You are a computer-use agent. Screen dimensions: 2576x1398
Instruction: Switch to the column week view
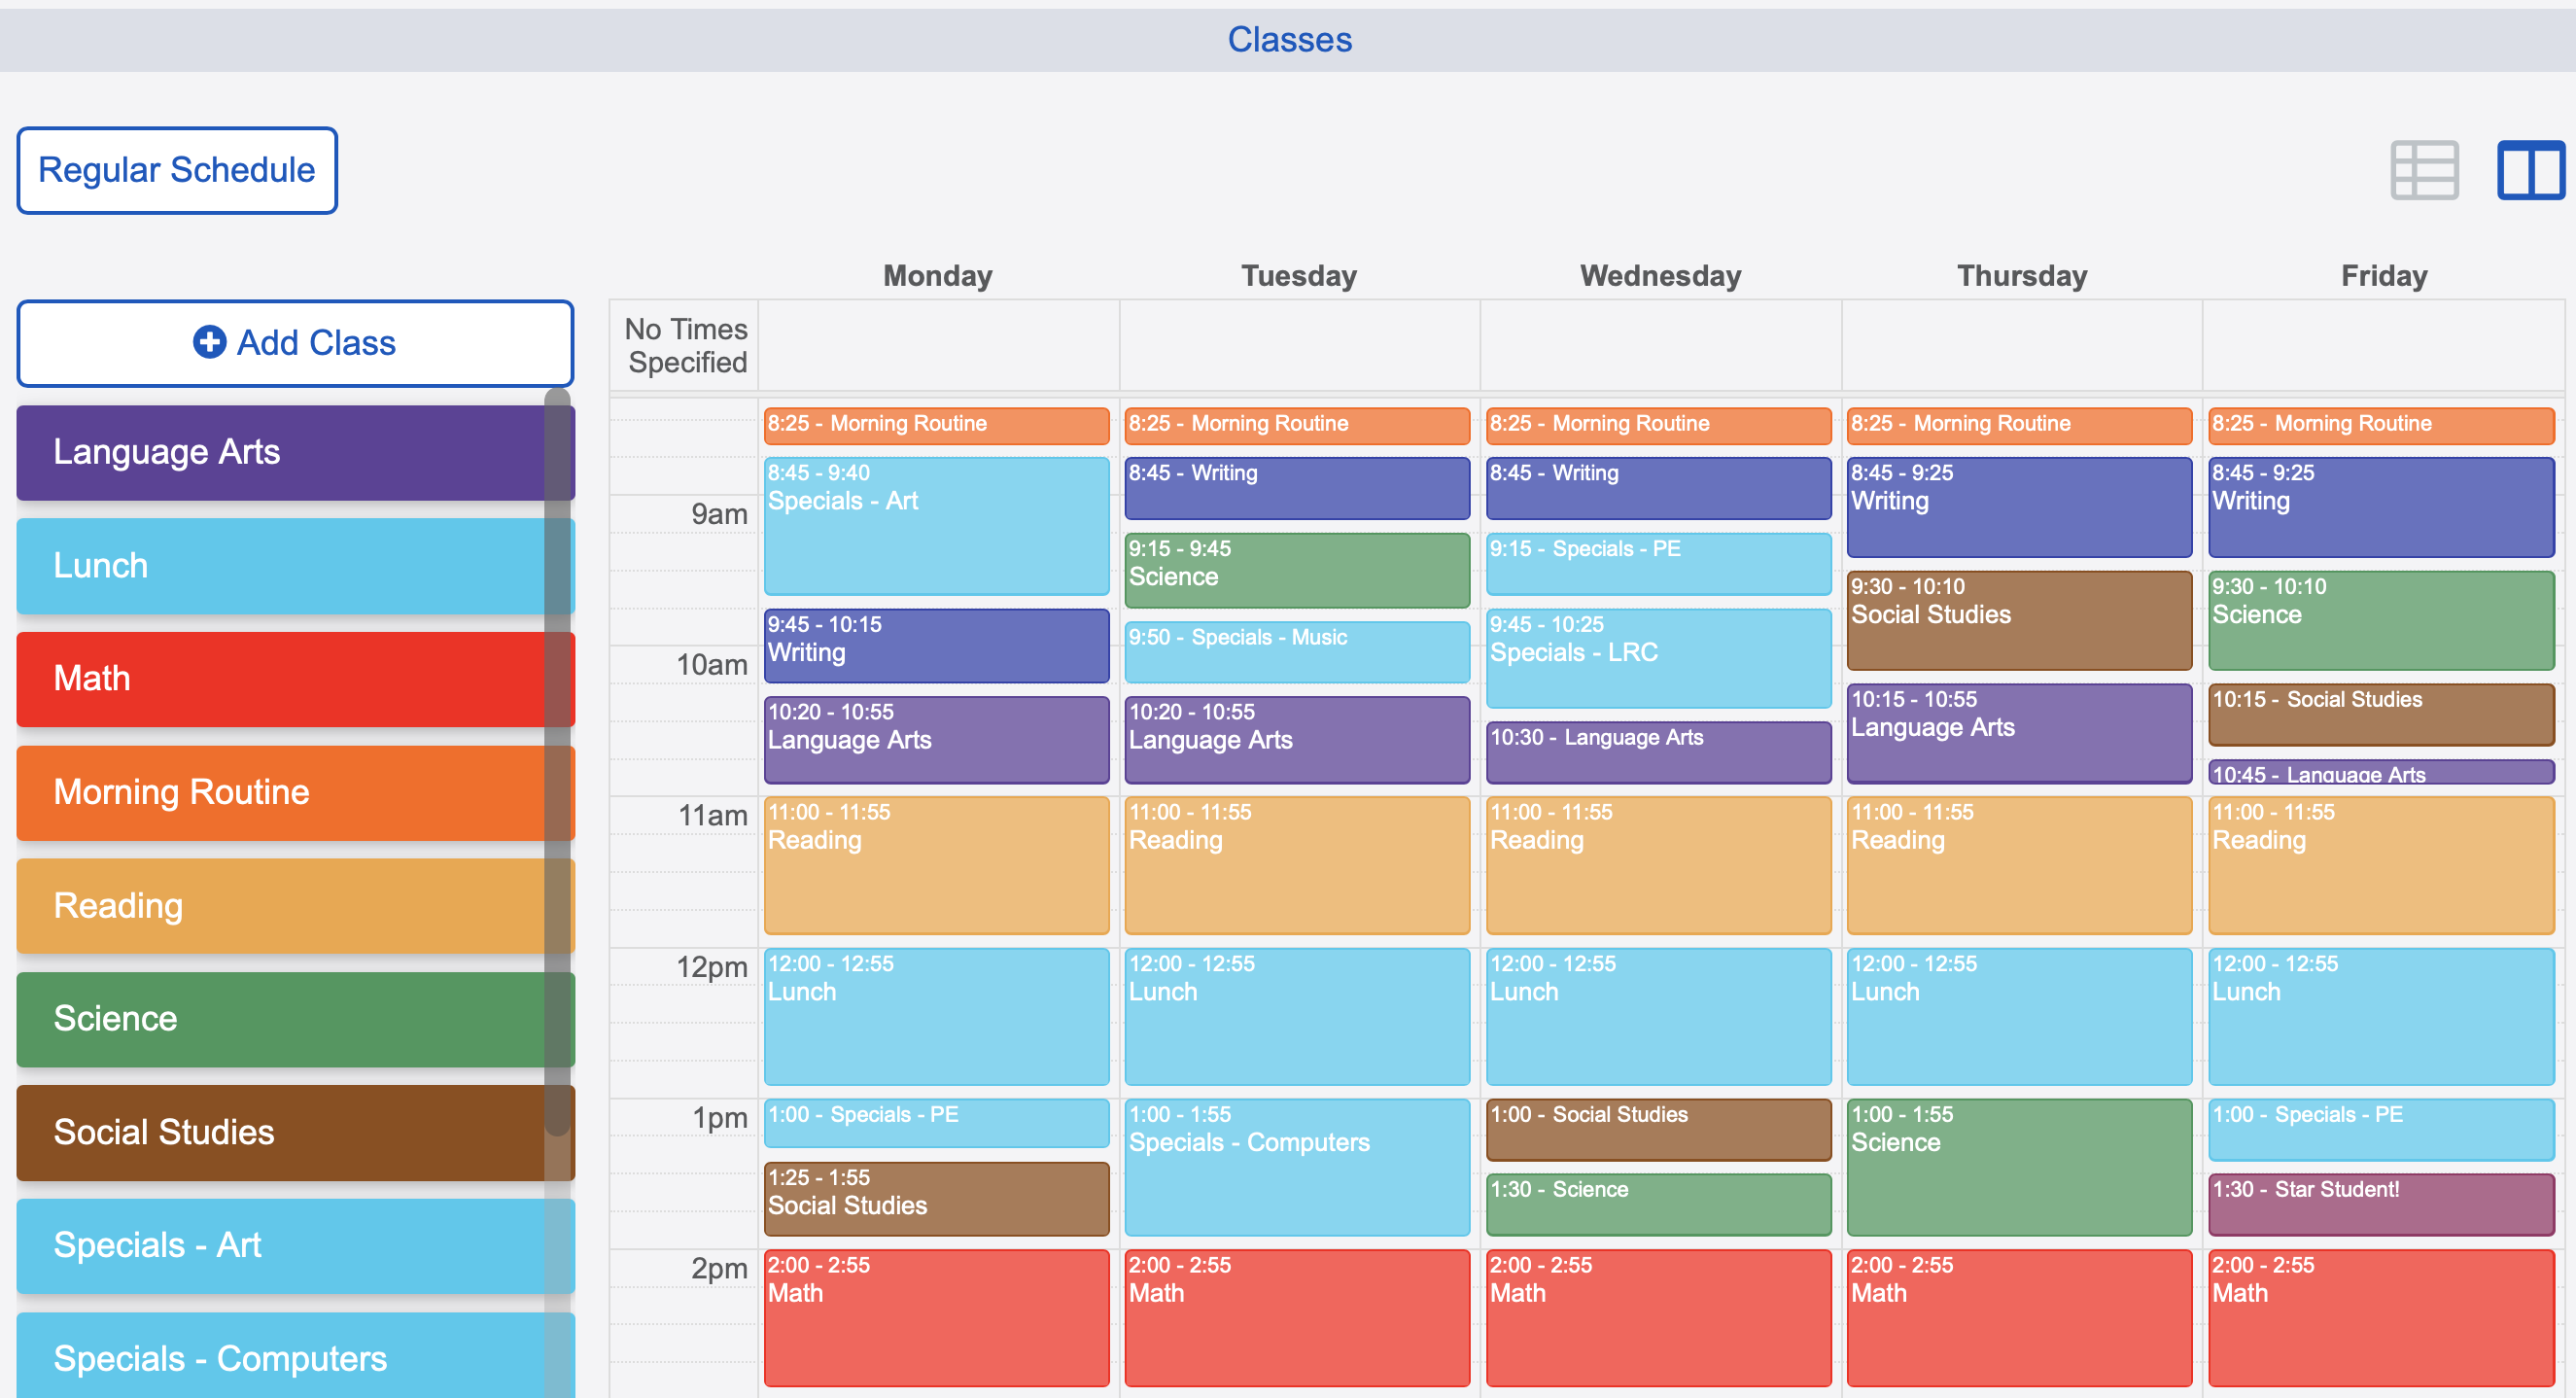click(2532, 170)
